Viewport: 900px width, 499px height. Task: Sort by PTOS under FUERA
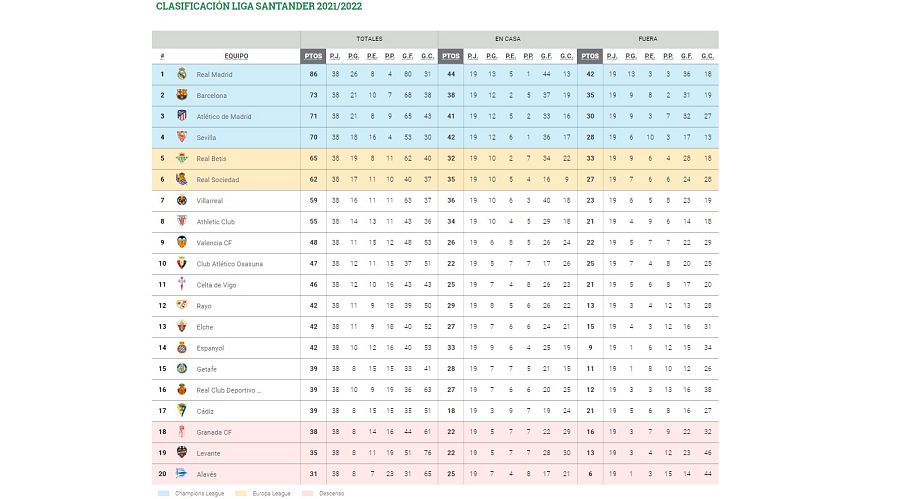[x=590, y=56]
